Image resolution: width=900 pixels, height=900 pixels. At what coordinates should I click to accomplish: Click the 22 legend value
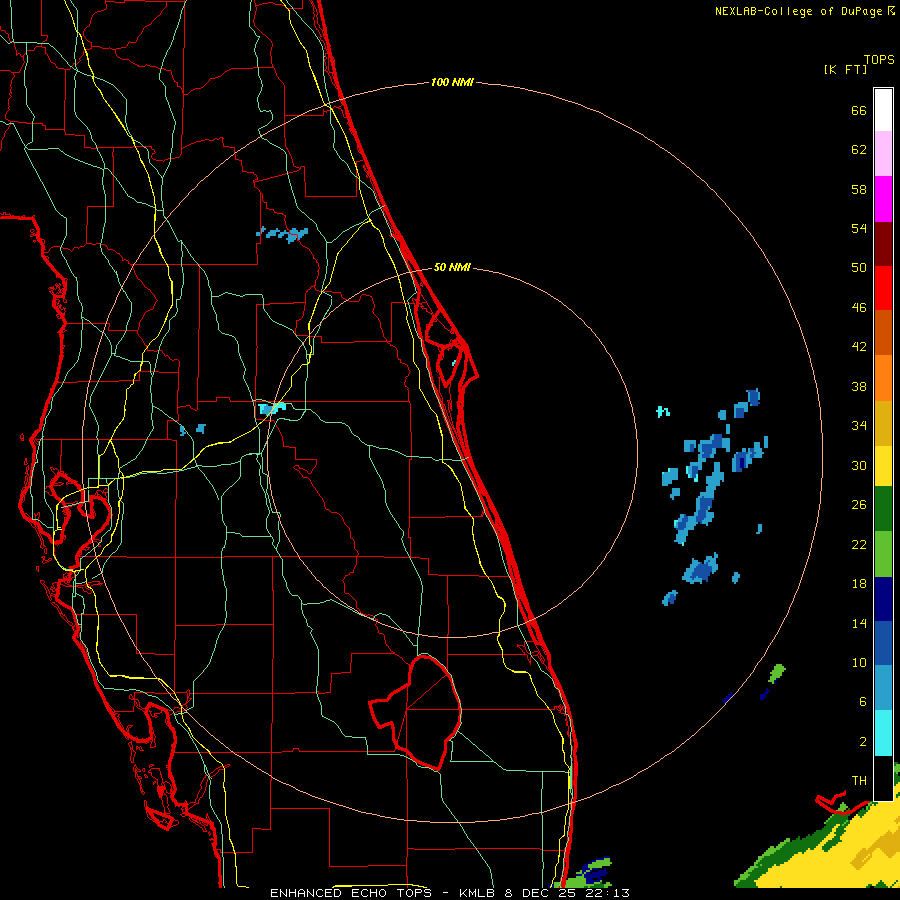point(859,545)
